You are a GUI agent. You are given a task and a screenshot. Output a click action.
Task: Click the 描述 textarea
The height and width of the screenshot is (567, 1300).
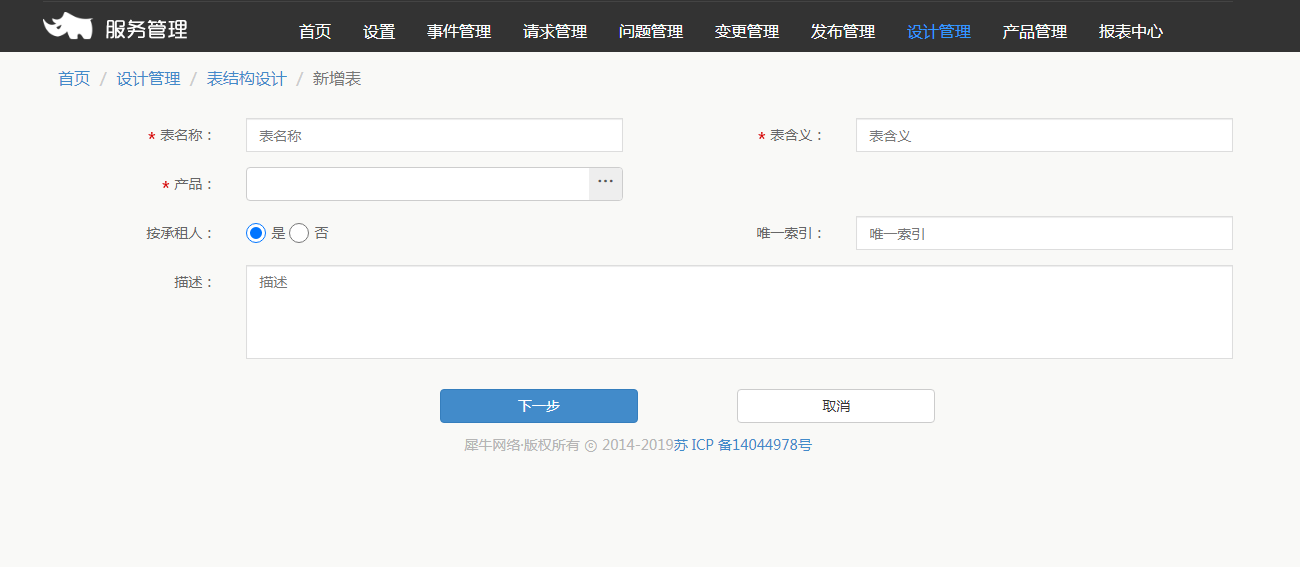click(x=739, y=312)
